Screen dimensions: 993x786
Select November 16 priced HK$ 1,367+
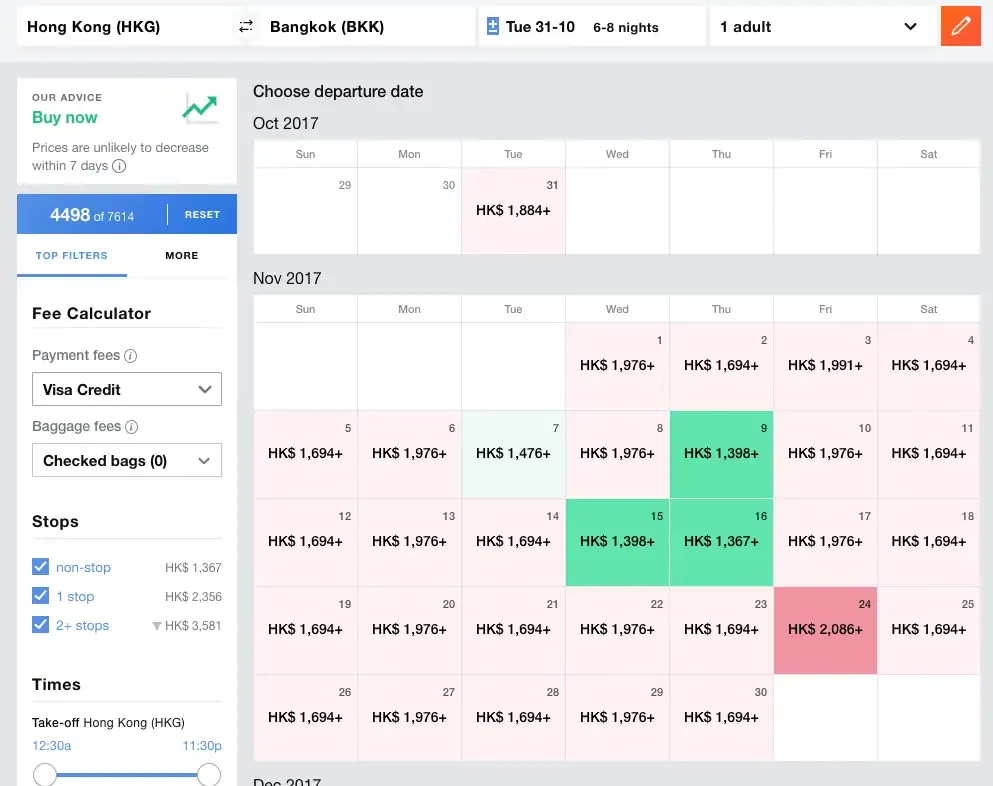pyautogui.click(x=721, y=542)
